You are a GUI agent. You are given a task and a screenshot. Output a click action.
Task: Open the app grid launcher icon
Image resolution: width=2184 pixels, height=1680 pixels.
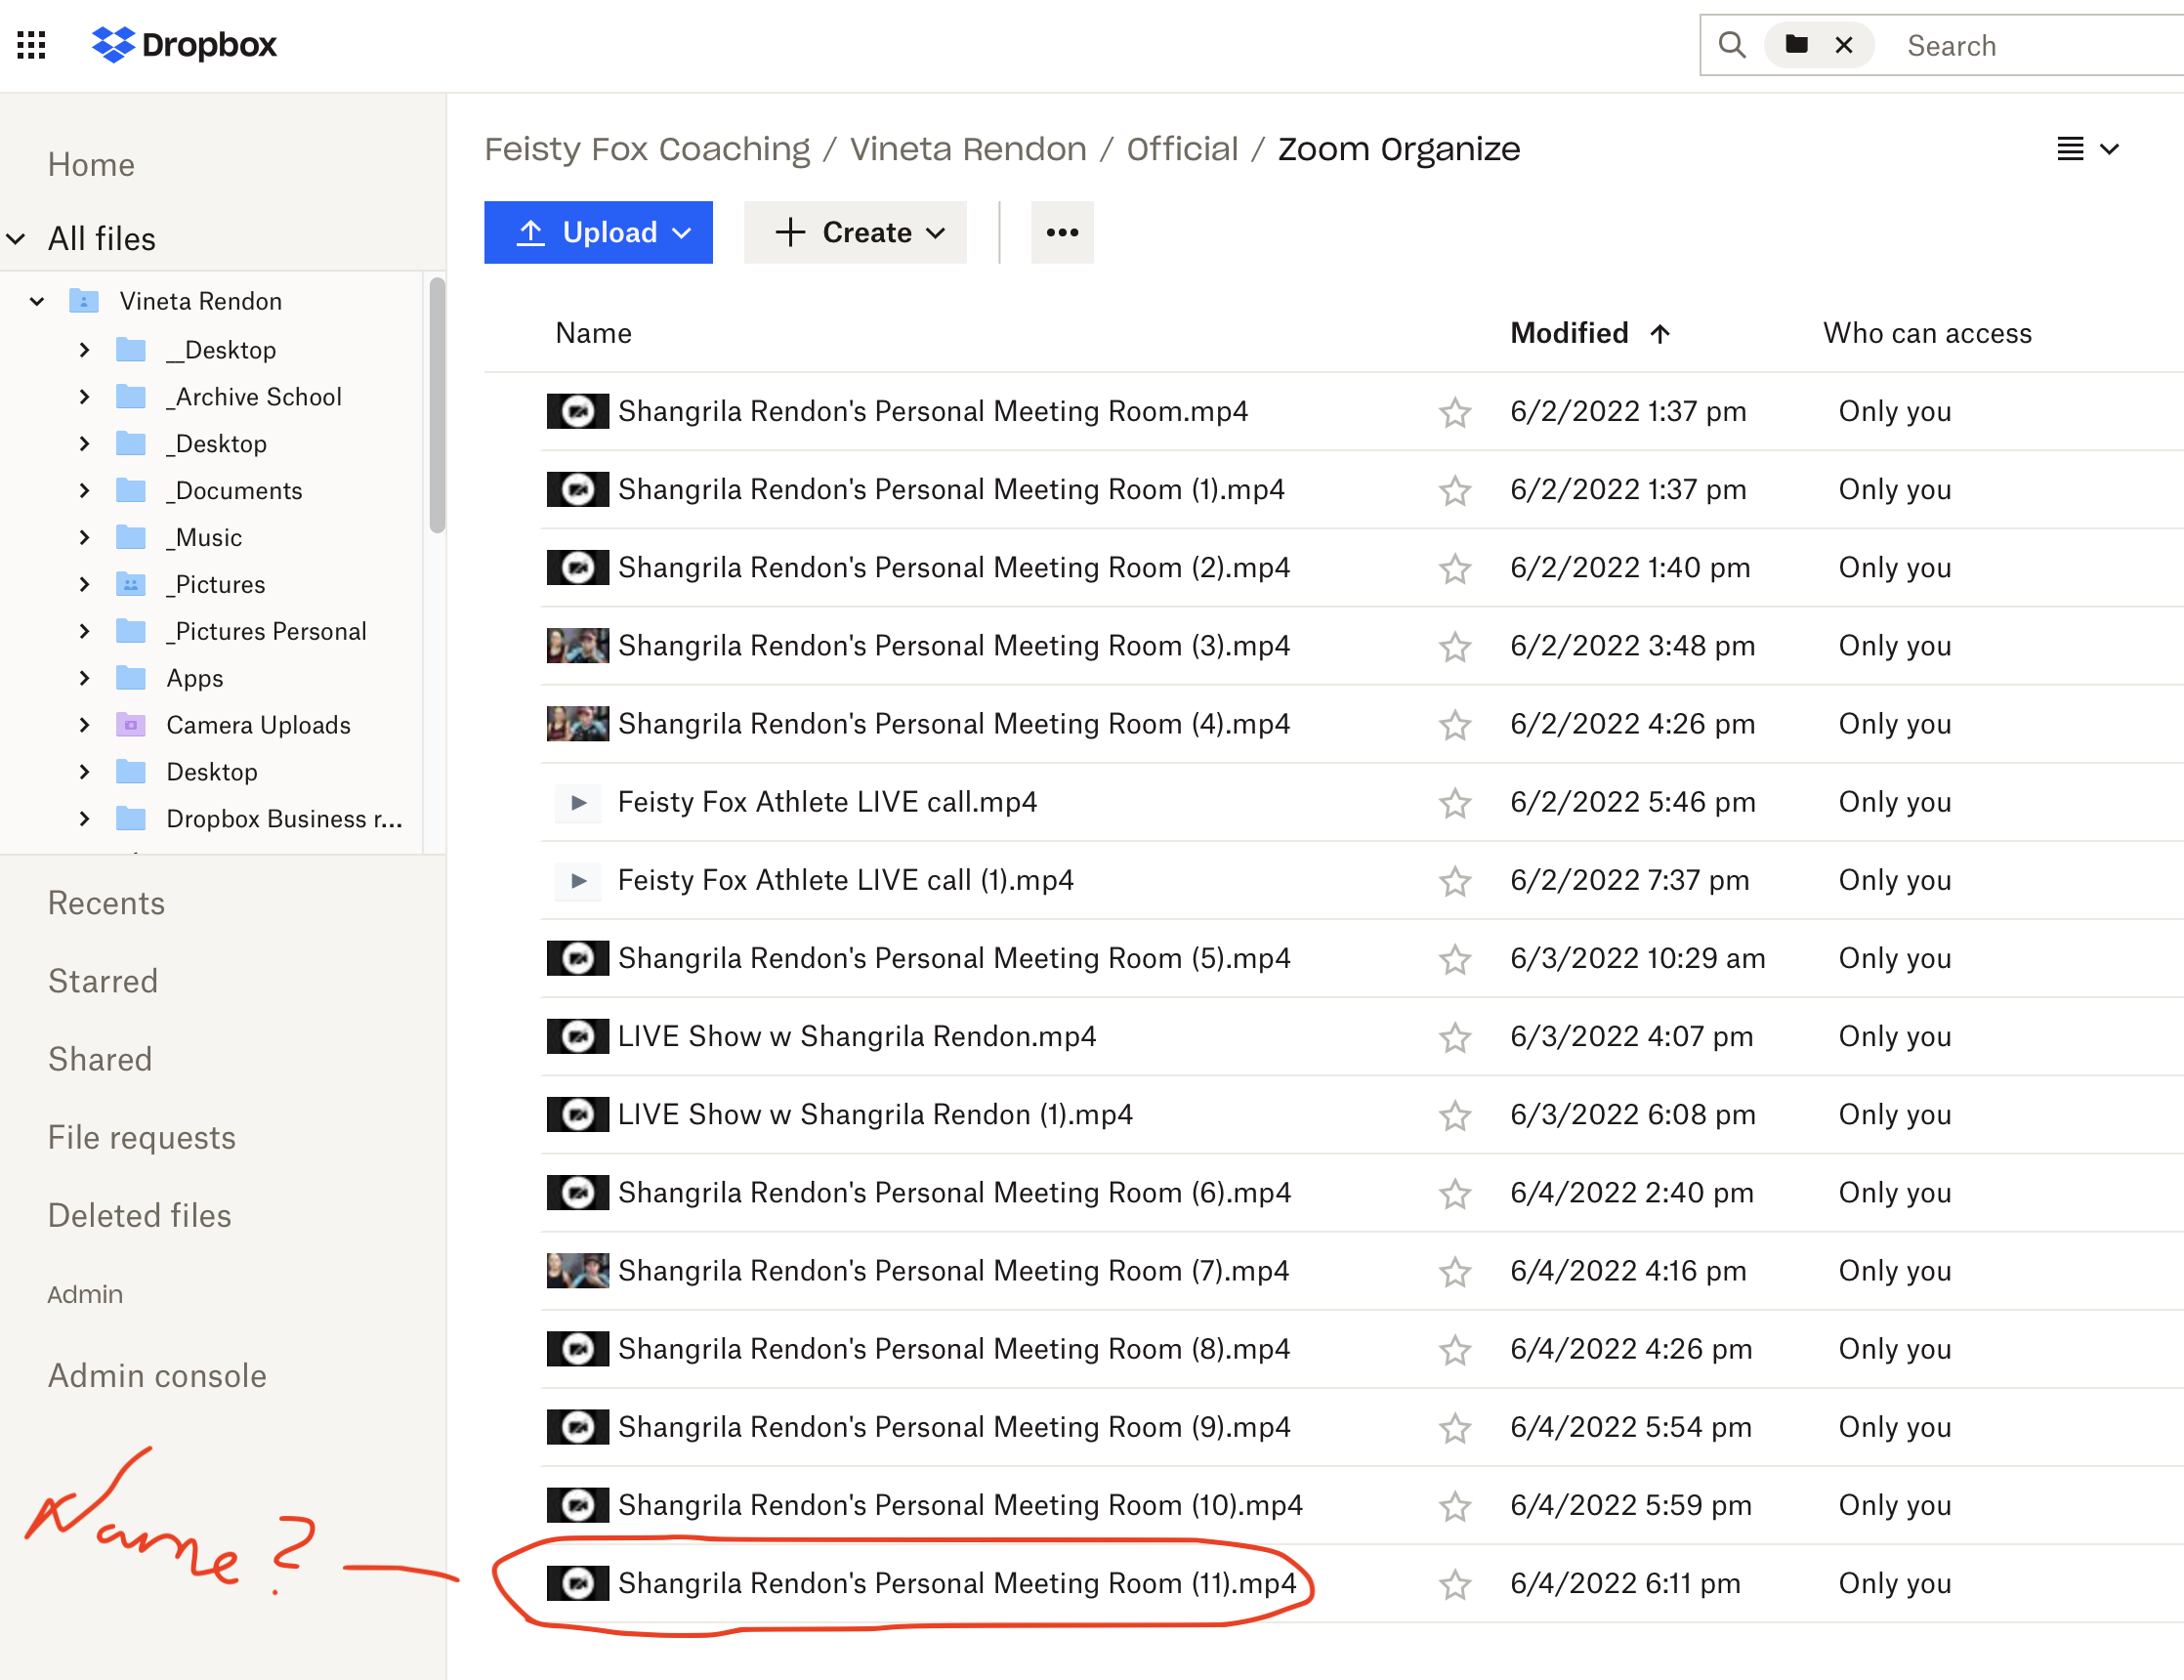(32, 45)
